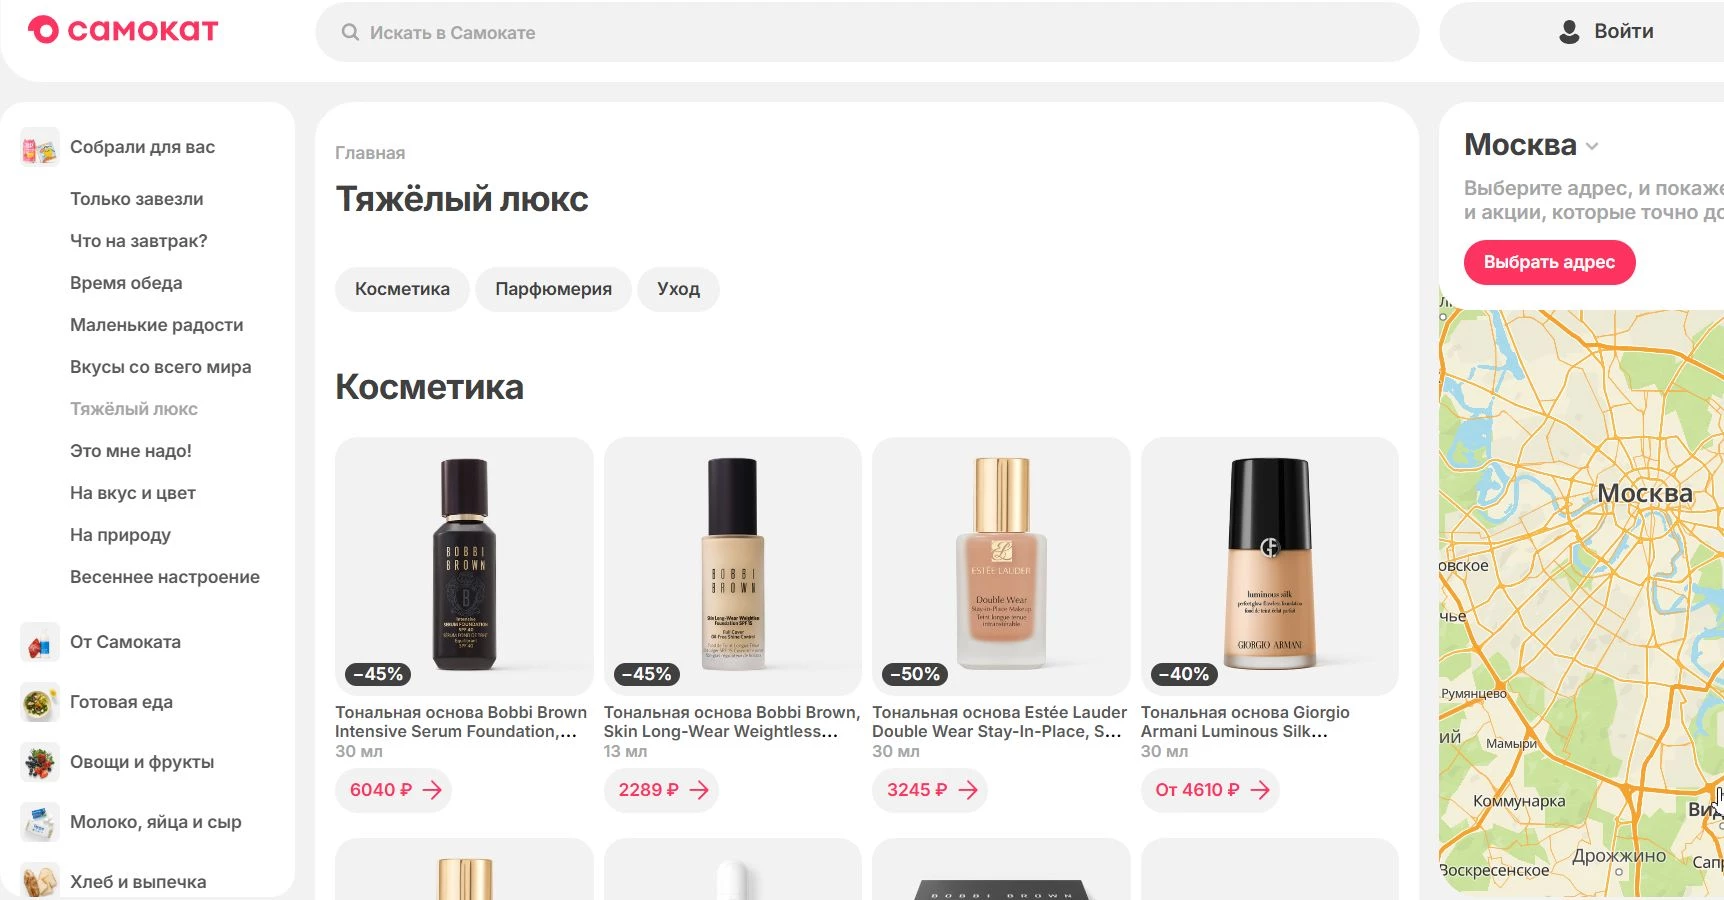The height and width of the screenshot is (900, 1724).
Task: Open the 'От Самоката' category icon
Action: [40, 642]
